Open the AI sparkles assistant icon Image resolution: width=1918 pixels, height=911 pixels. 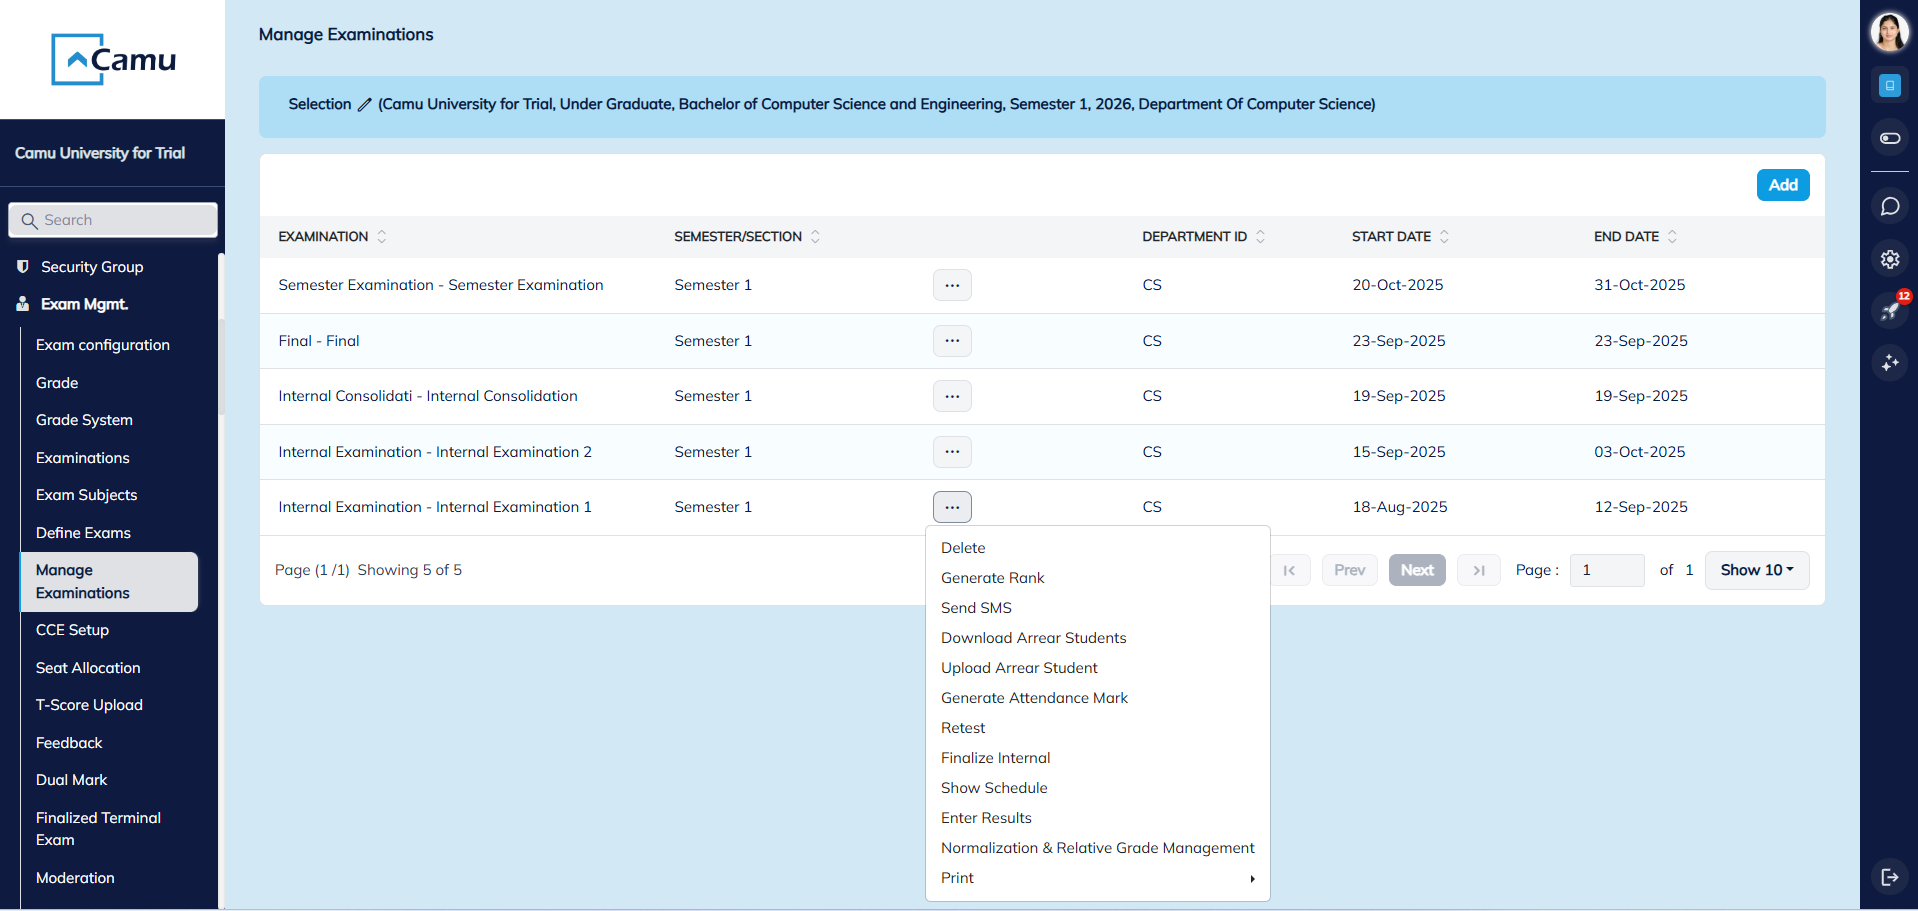tap(1889, 363)
